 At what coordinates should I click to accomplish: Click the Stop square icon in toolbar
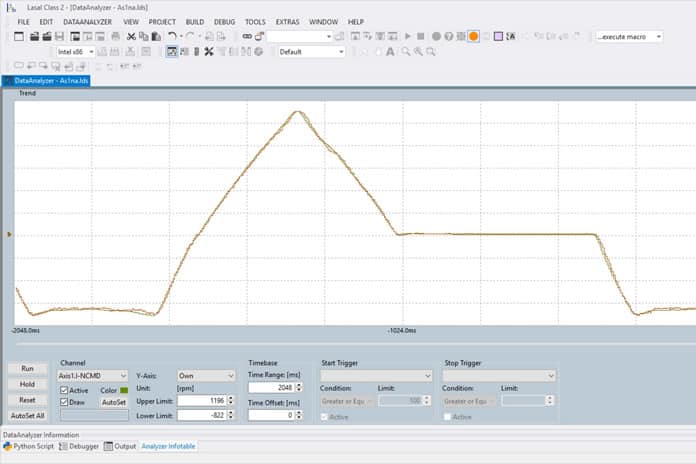420,36
